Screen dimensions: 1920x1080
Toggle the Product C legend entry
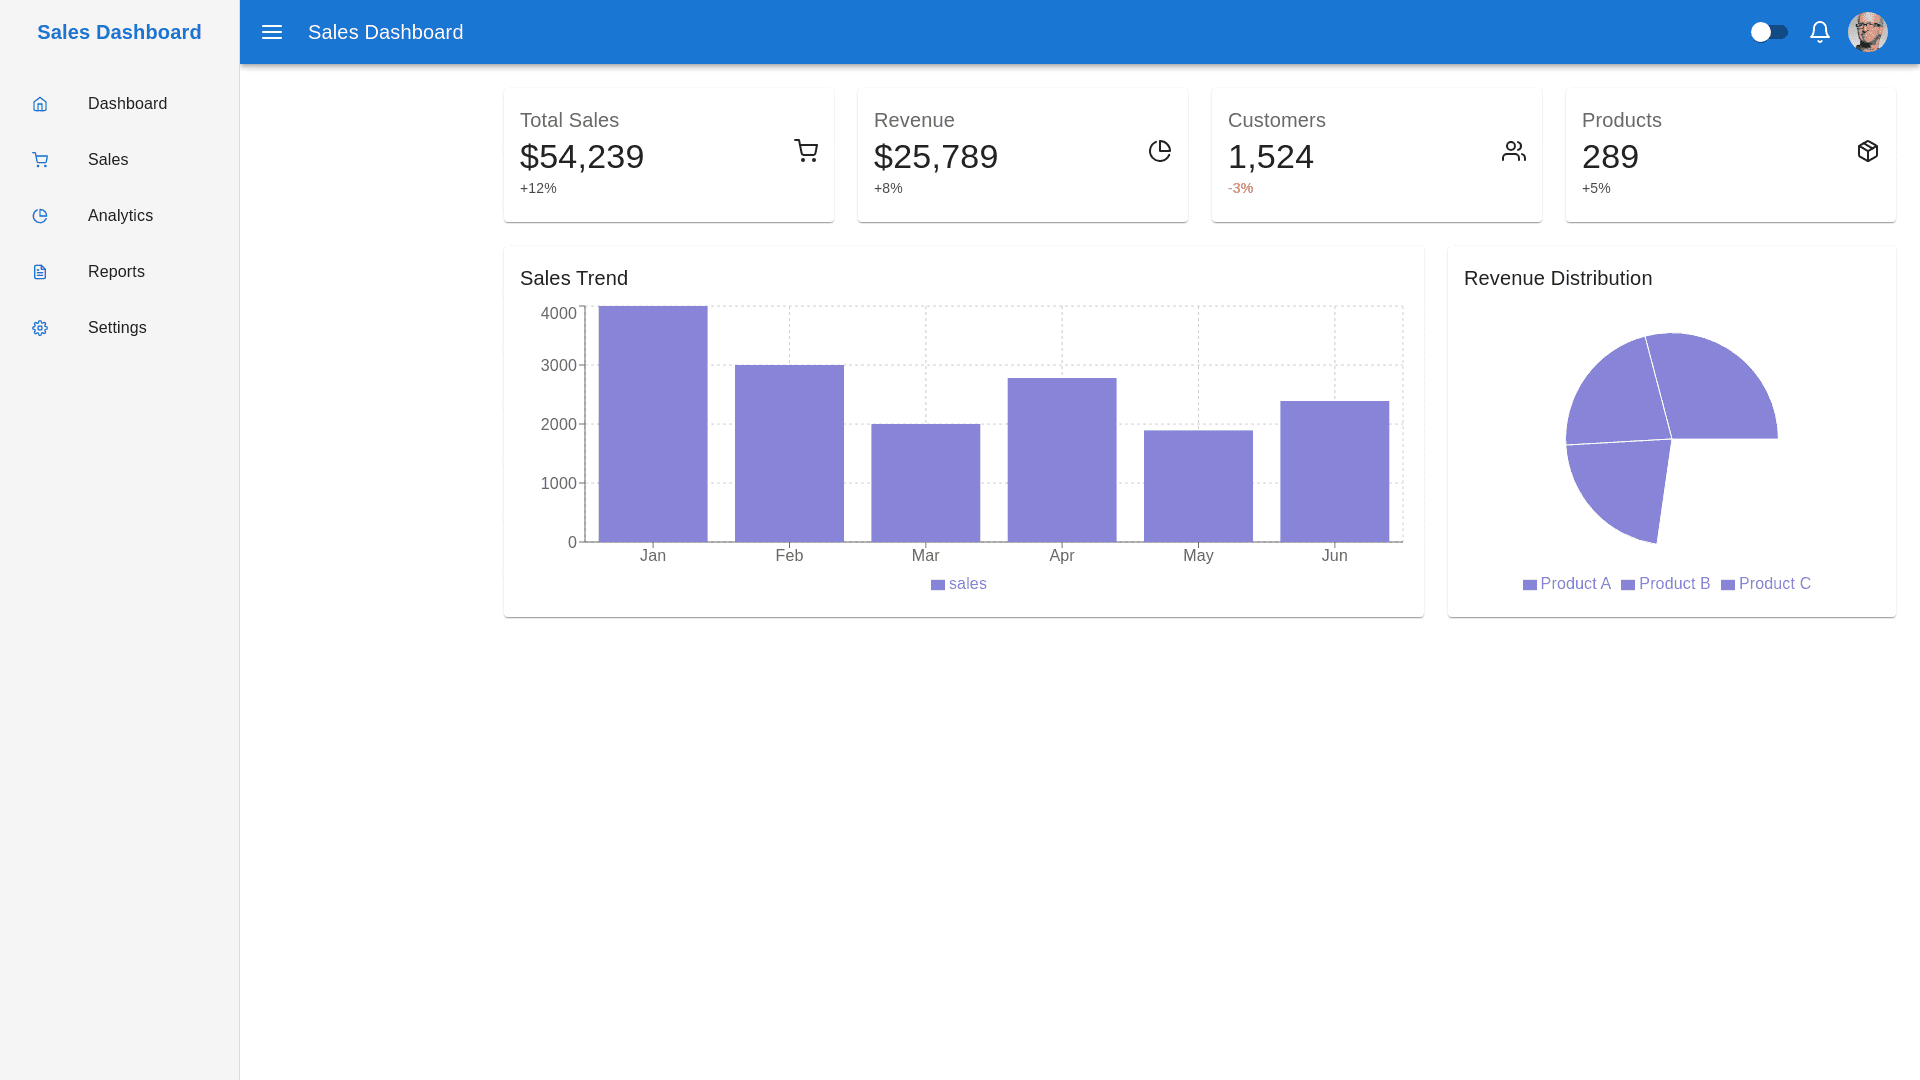tap(1766, 584)
